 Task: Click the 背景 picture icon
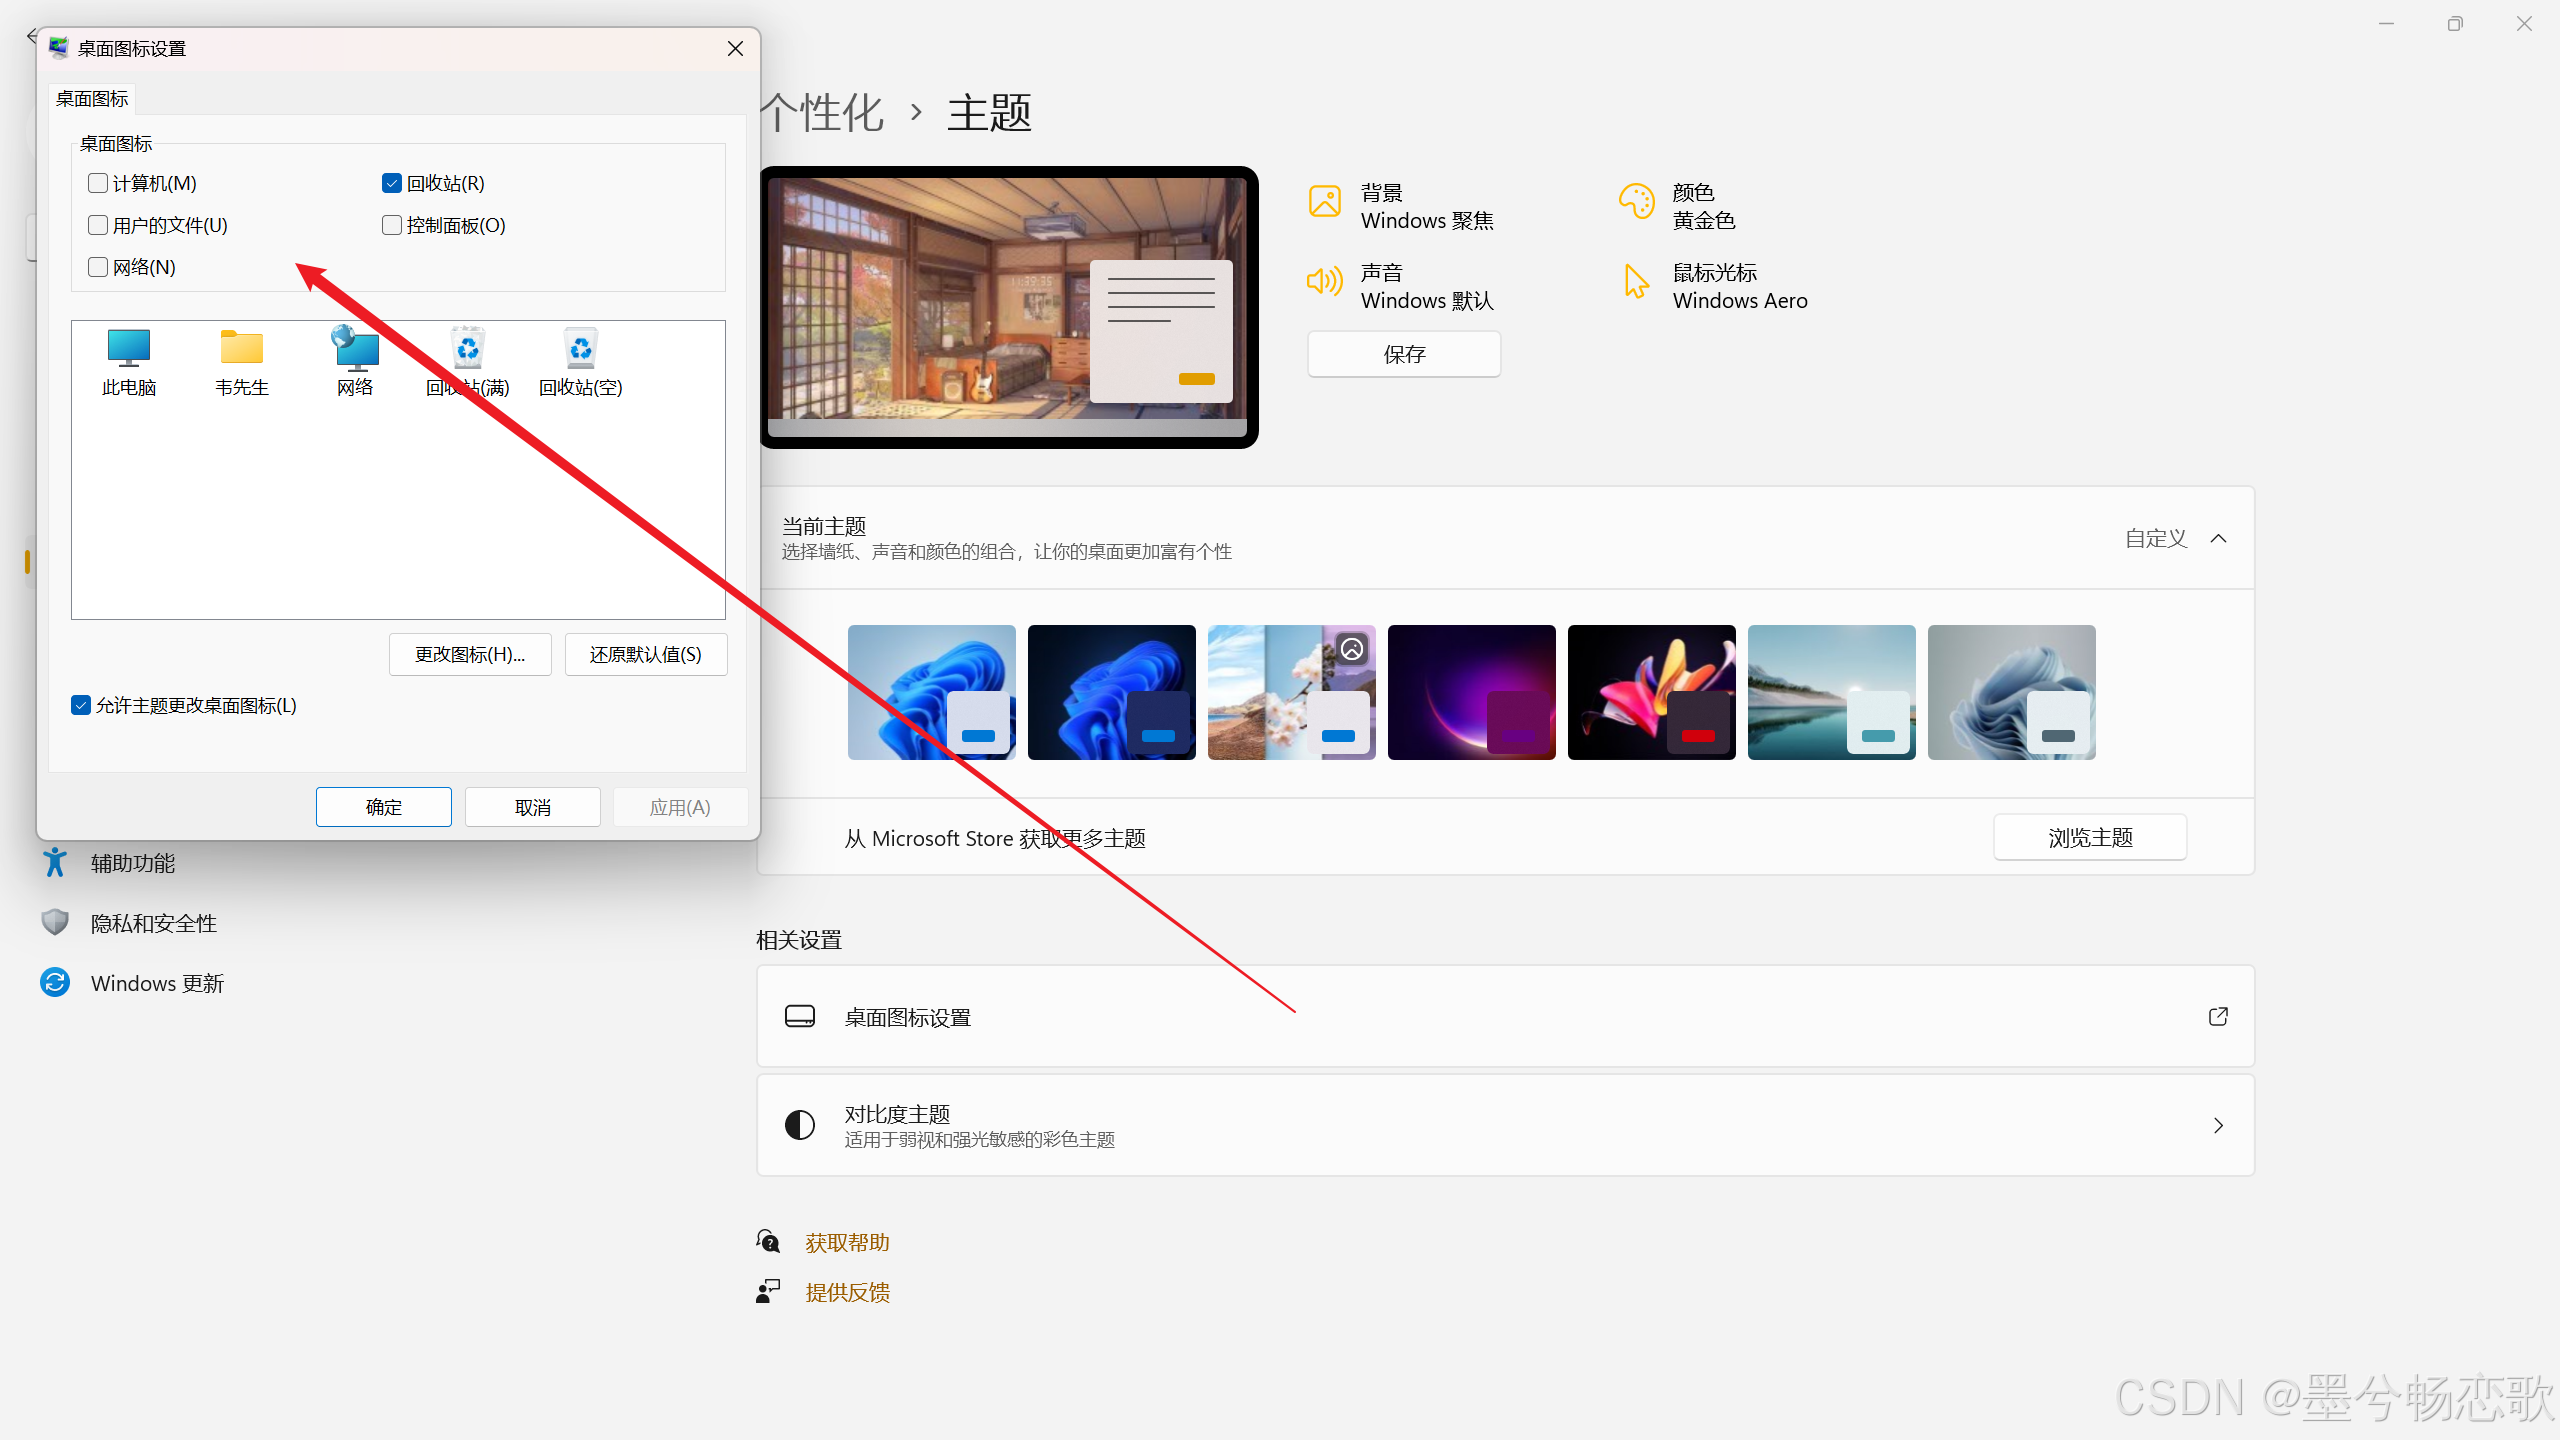click(x=1325, y=202)
